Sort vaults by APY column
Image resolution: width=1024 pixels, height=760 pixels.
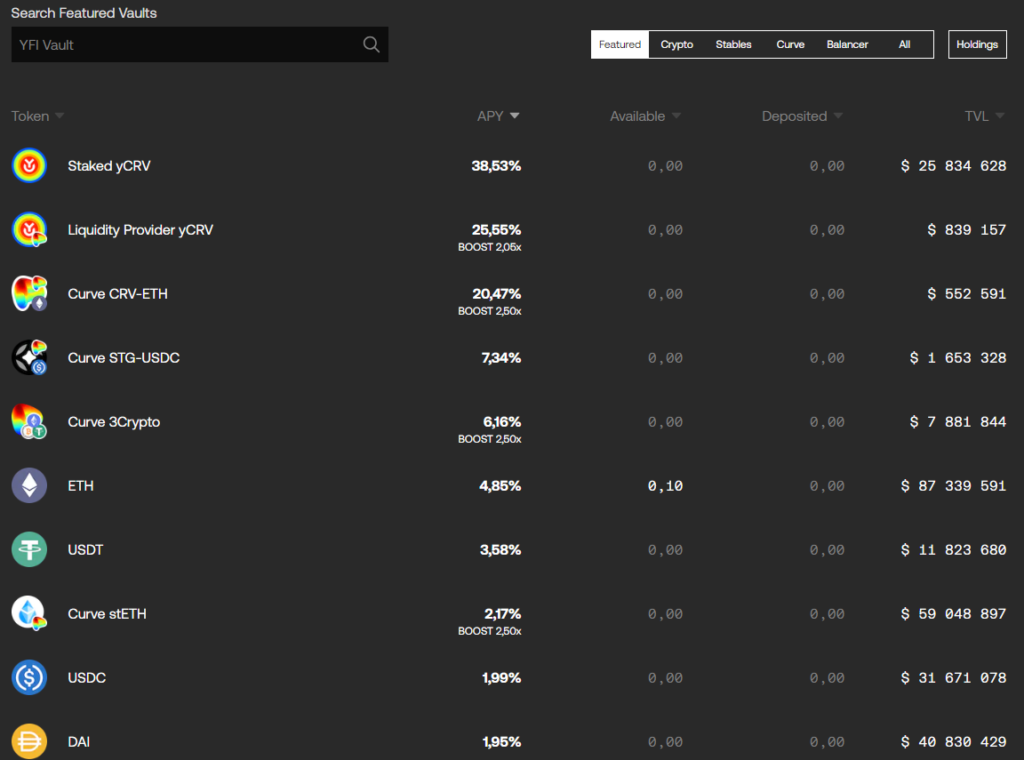point(498,116)
